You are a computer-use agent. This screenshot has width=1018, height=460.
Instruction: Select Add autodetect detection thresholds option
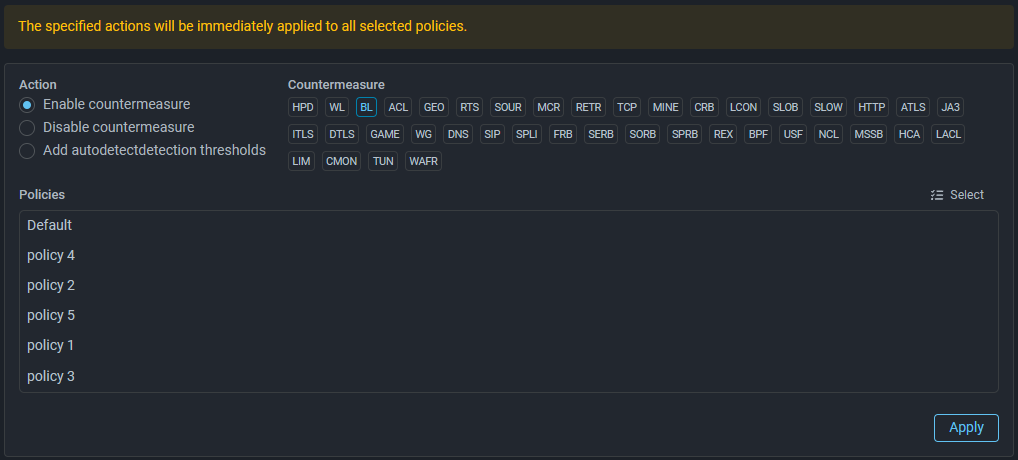click(28, 151)
